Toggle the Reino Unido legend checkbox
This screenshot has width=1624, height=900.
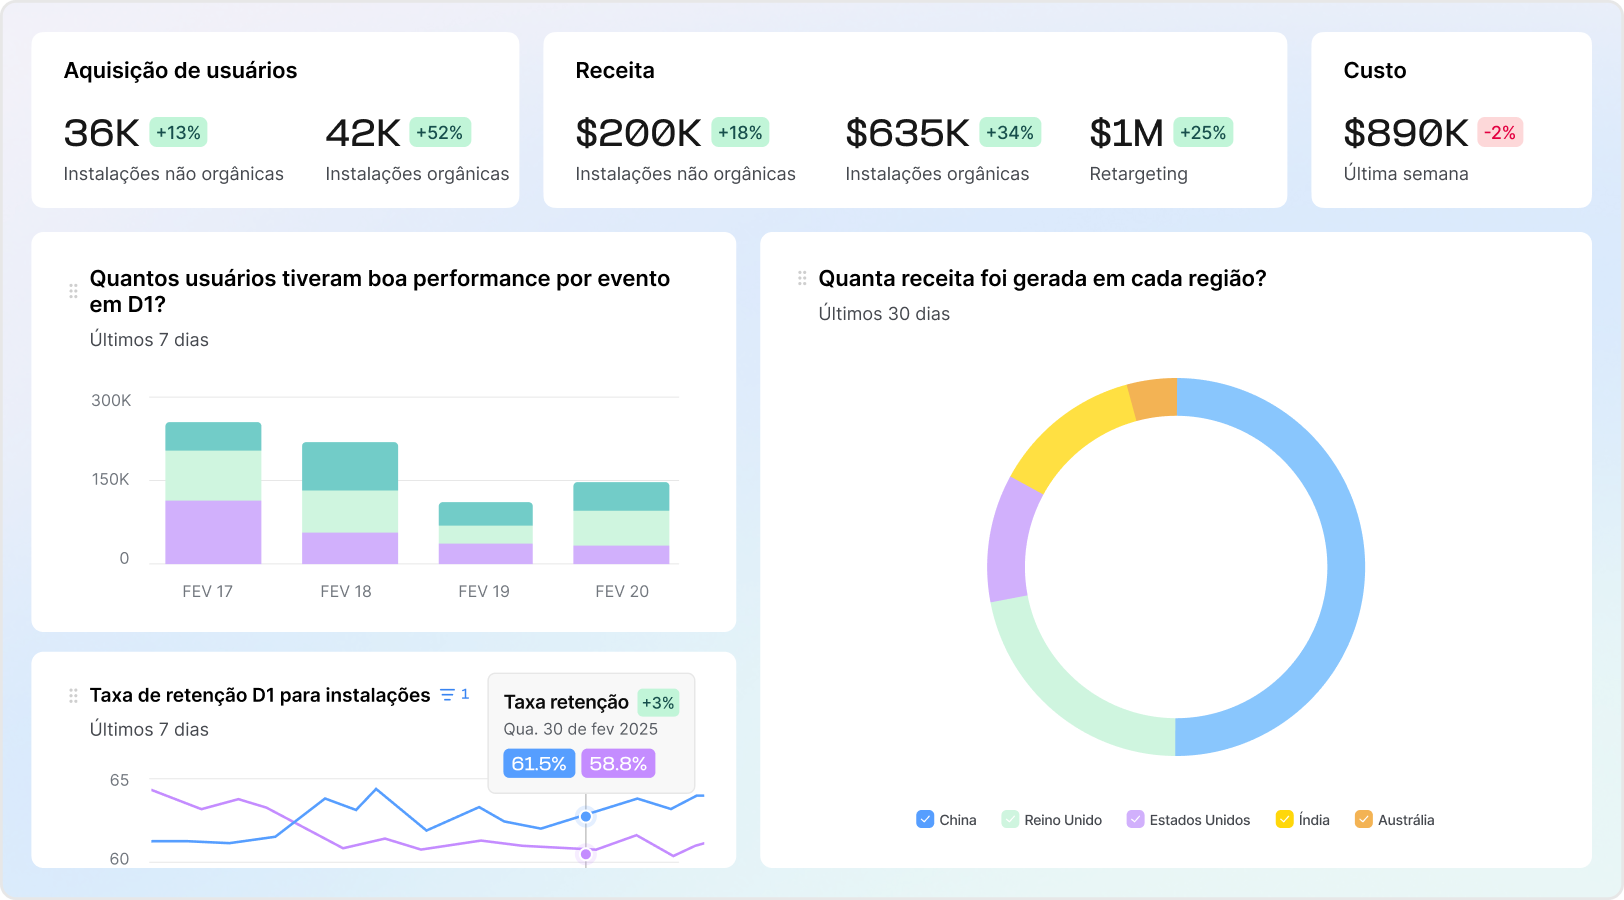(x=1010, y=819)
